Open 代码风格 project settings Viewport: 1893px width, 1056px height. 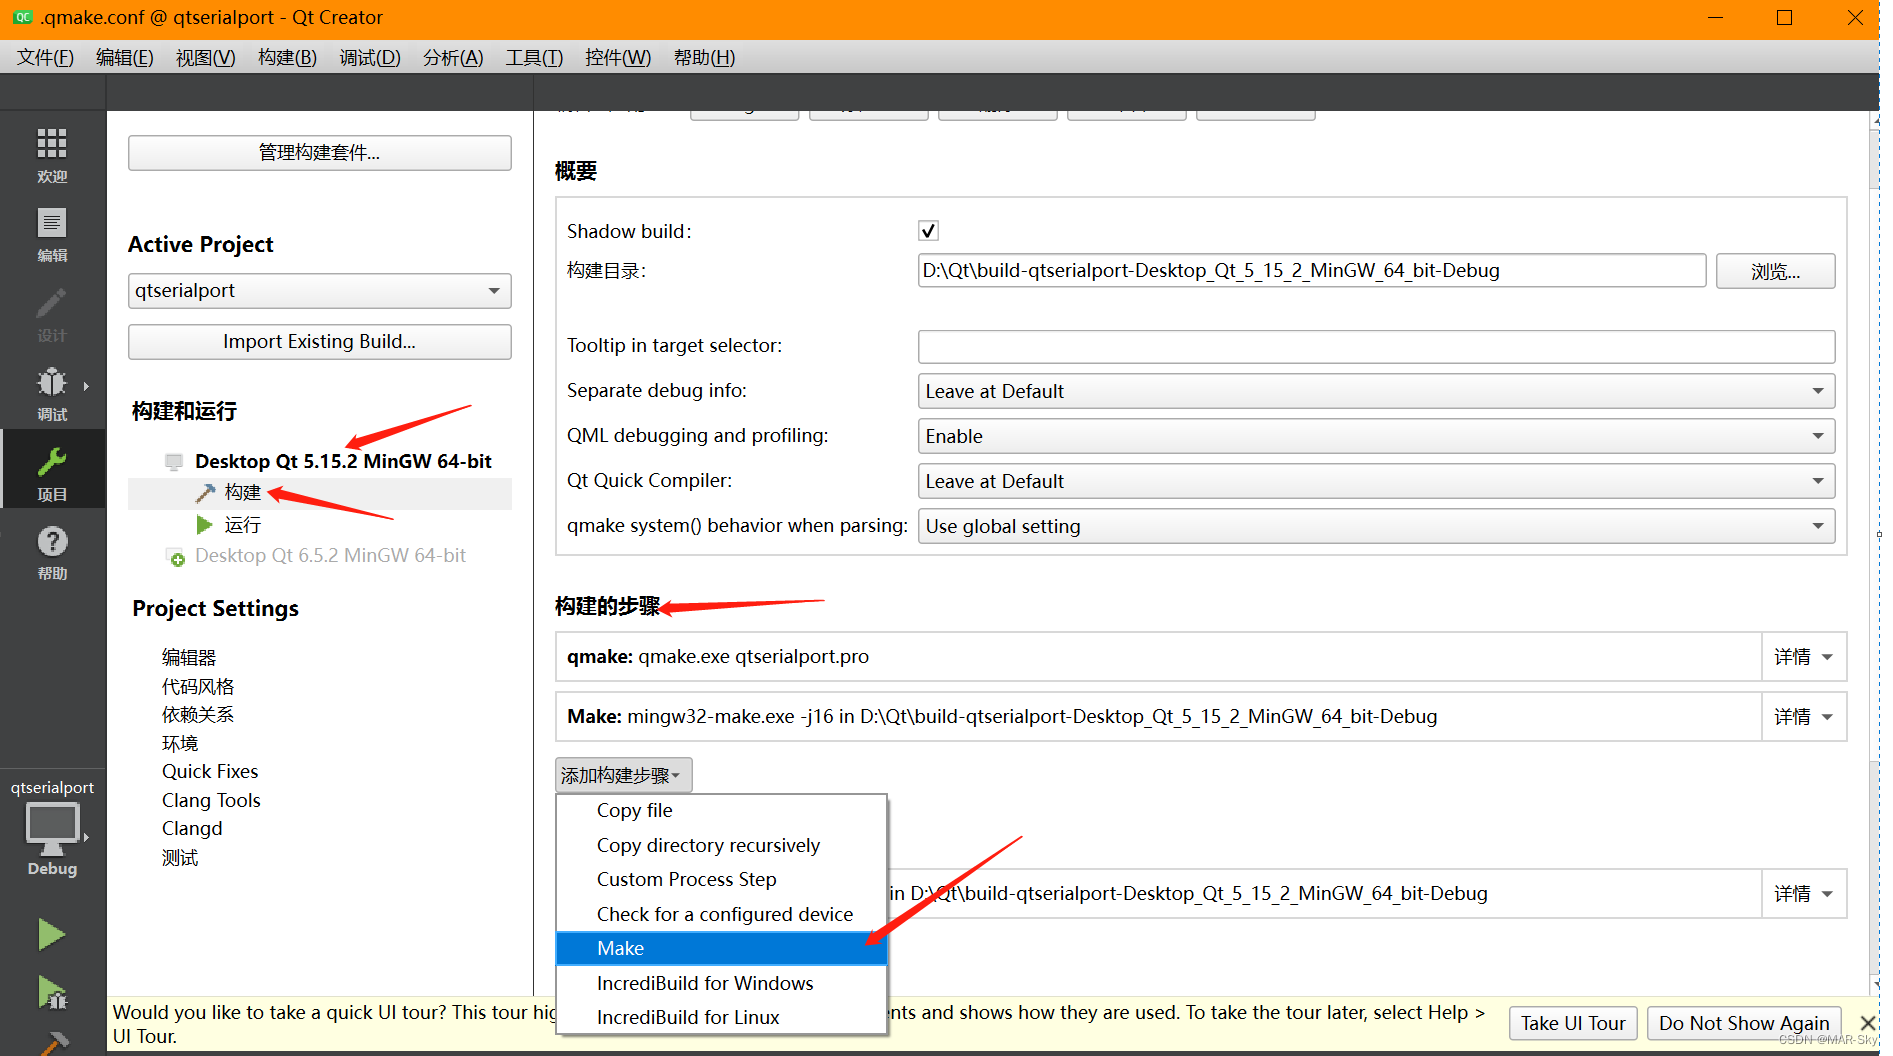click(x=198, y=687)
